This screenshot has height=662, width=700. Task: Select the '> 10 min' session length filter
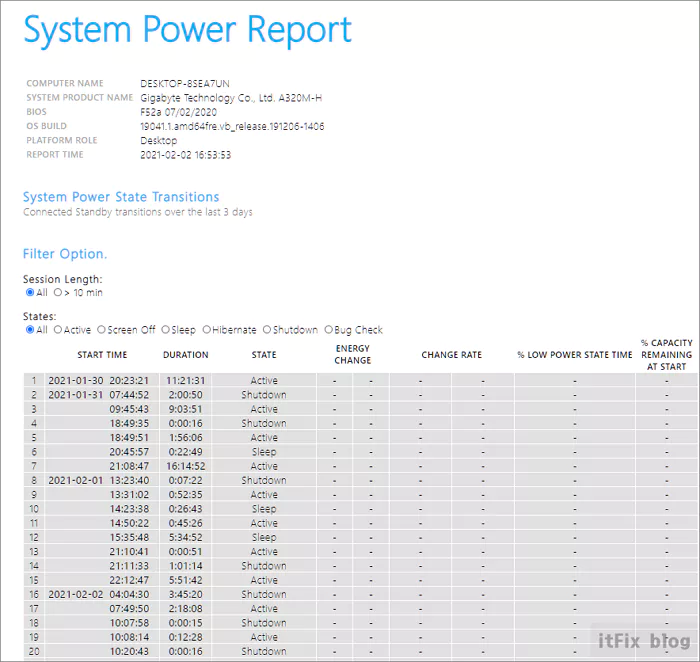click(58, 292)
